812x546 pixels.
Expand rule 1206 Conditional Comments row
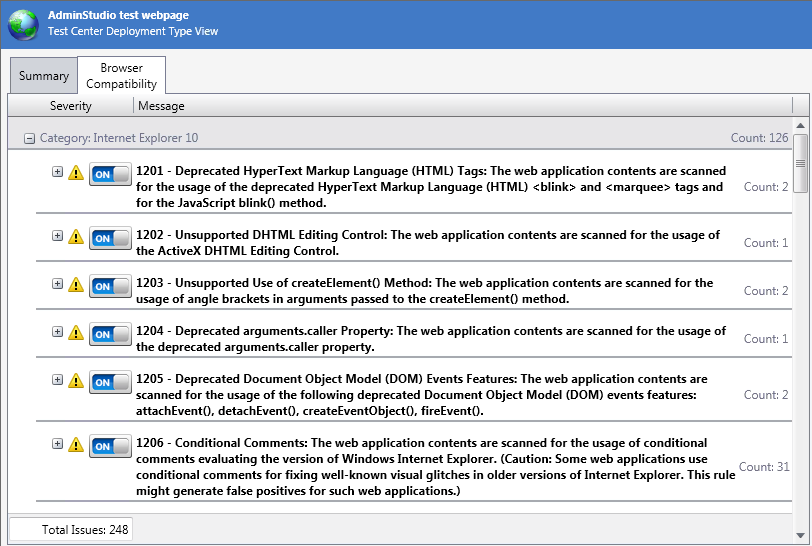(x=57, y=444)
